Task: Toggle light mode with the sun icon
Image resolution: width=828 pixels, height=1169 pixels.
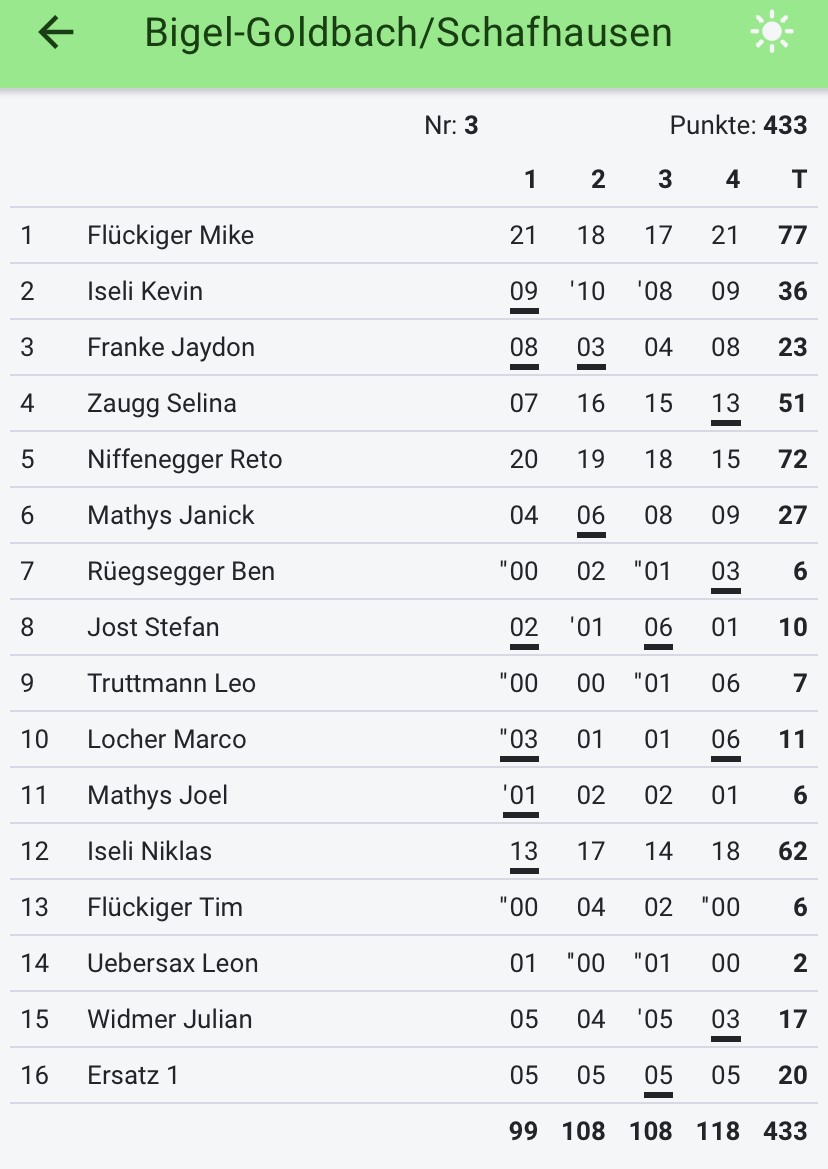Action: point(771,32)
